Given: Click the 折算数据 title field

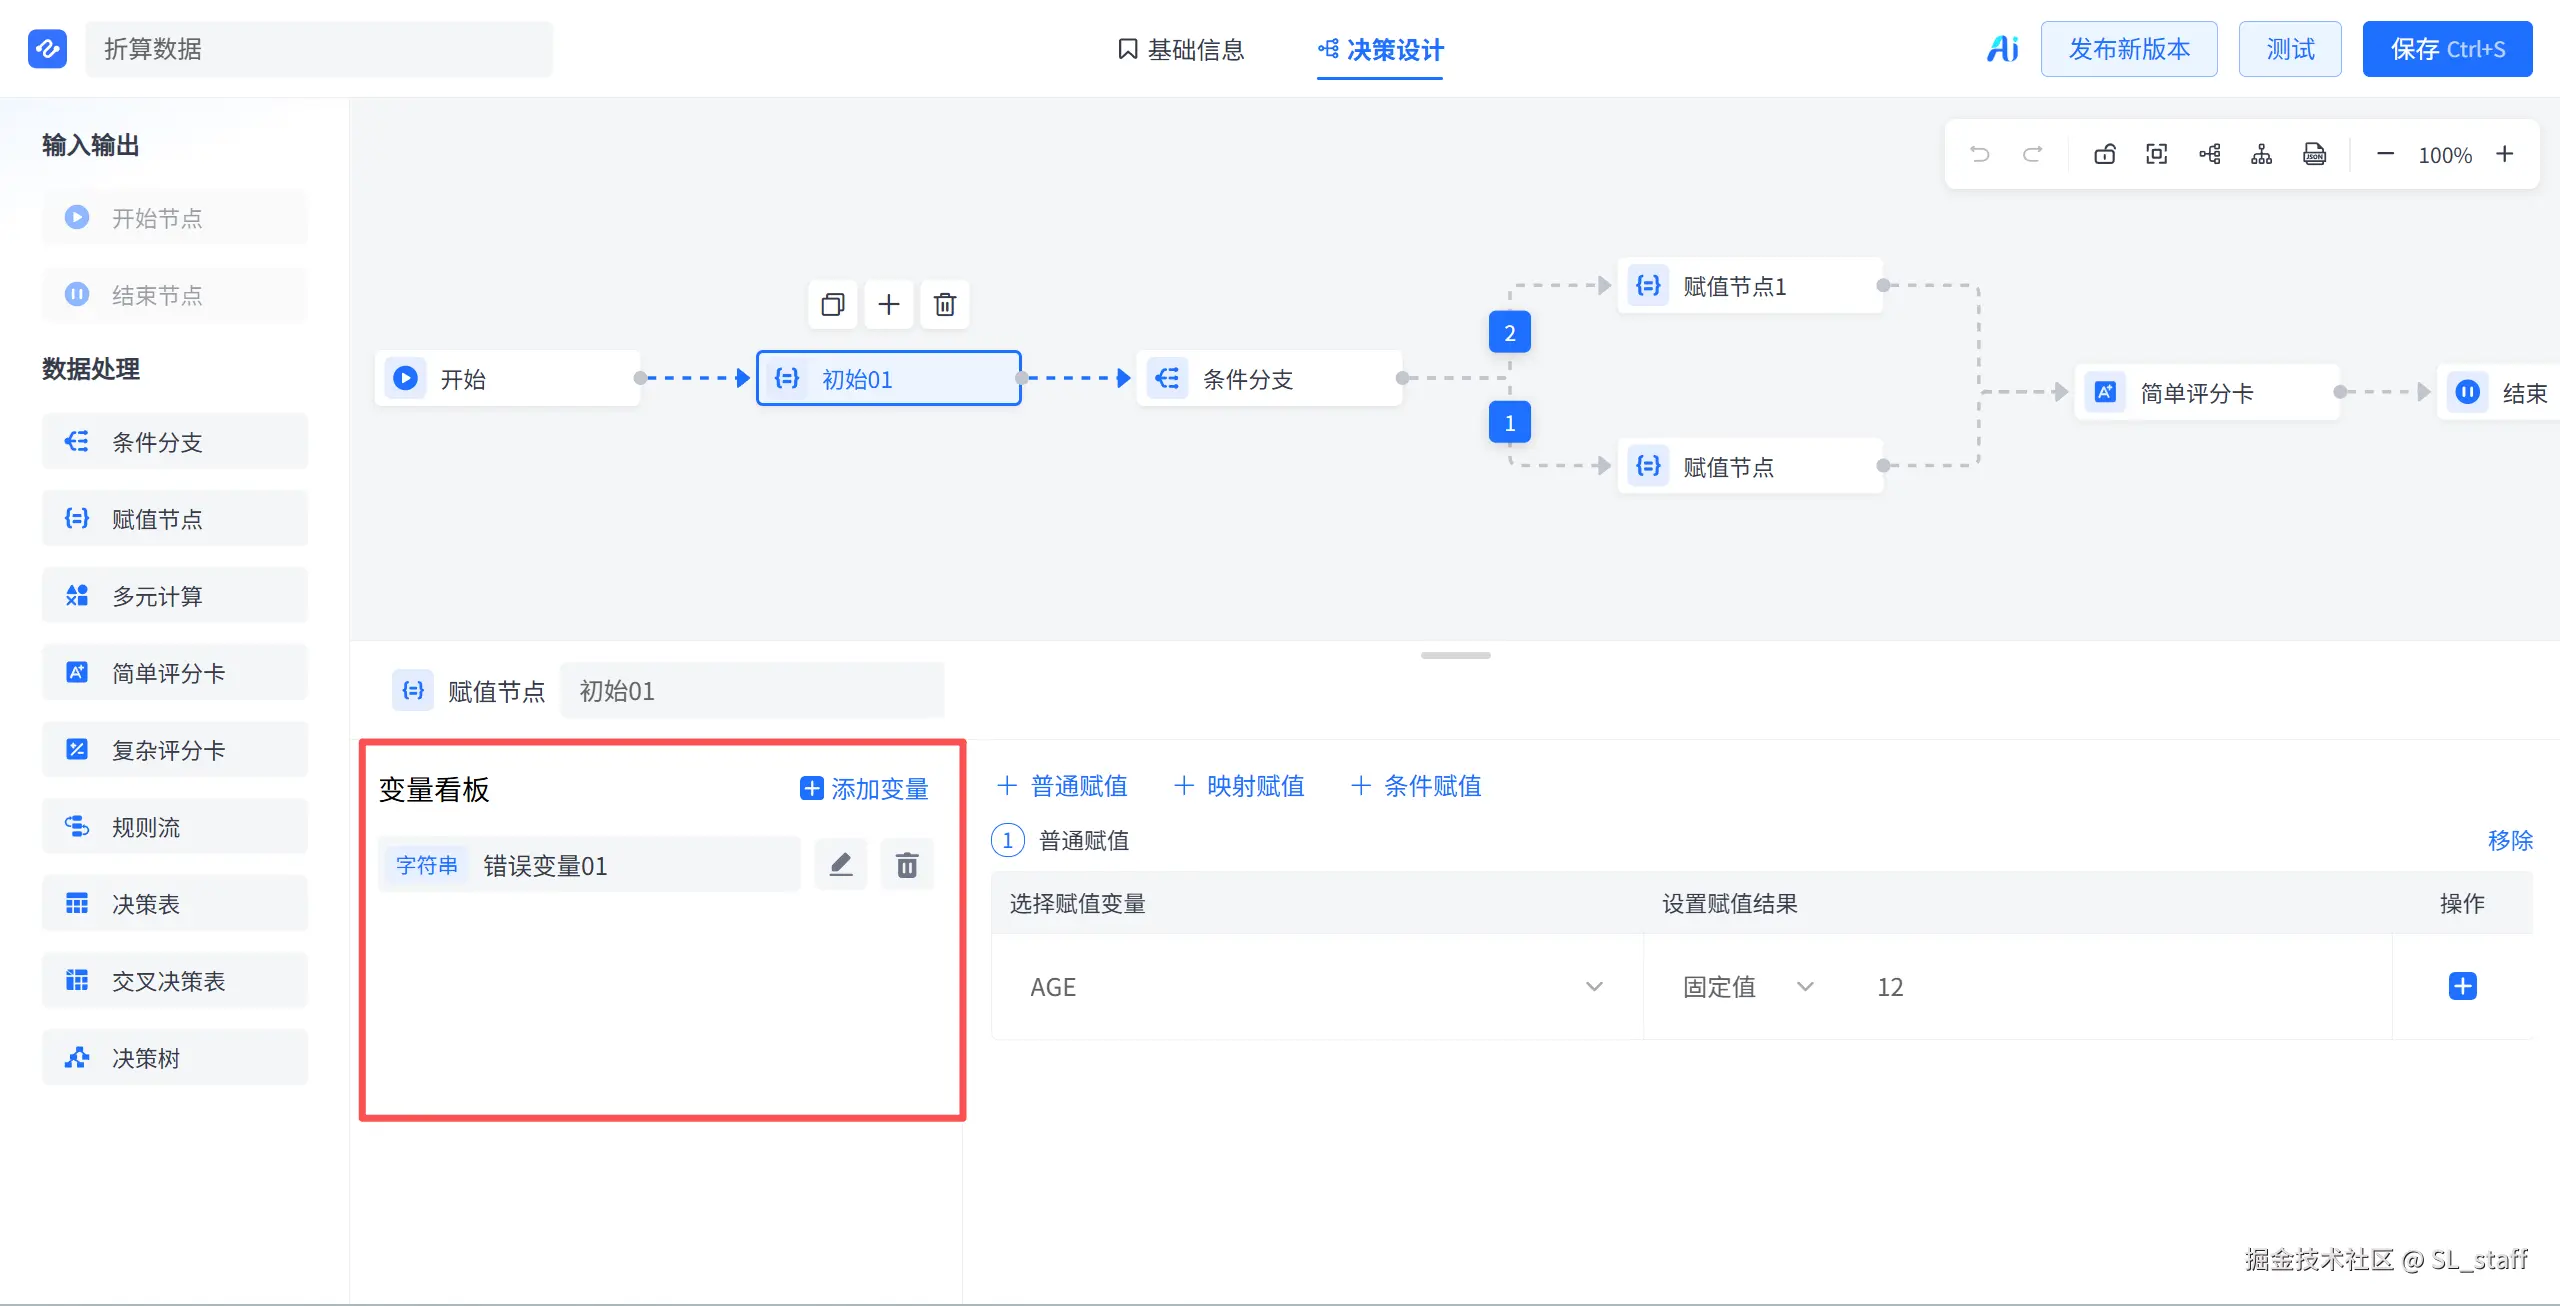Looking at the screenshot, I should coord(319,49).
